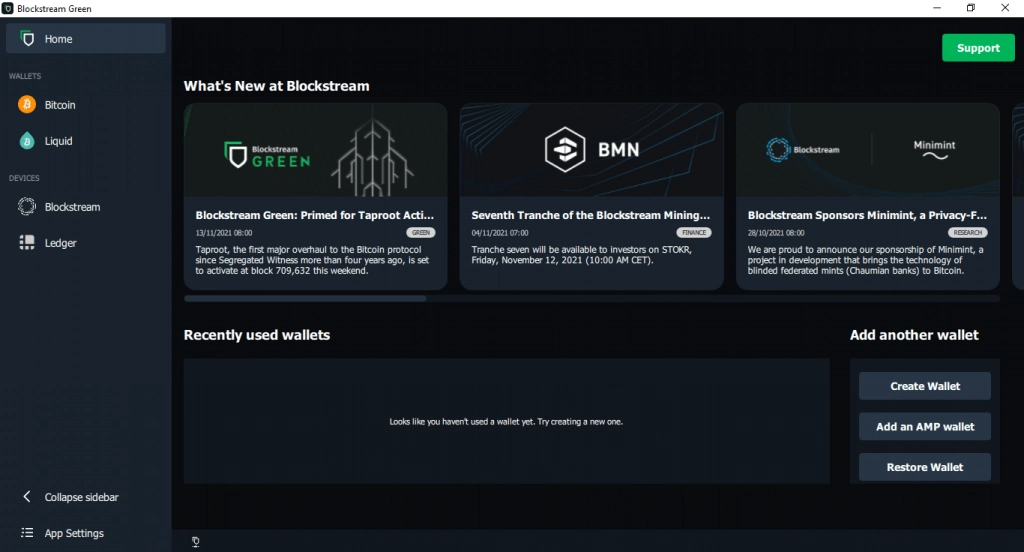Click the 'Add another wallet' heading
This screenshot has height=552, width=1024.
[914, 335]
